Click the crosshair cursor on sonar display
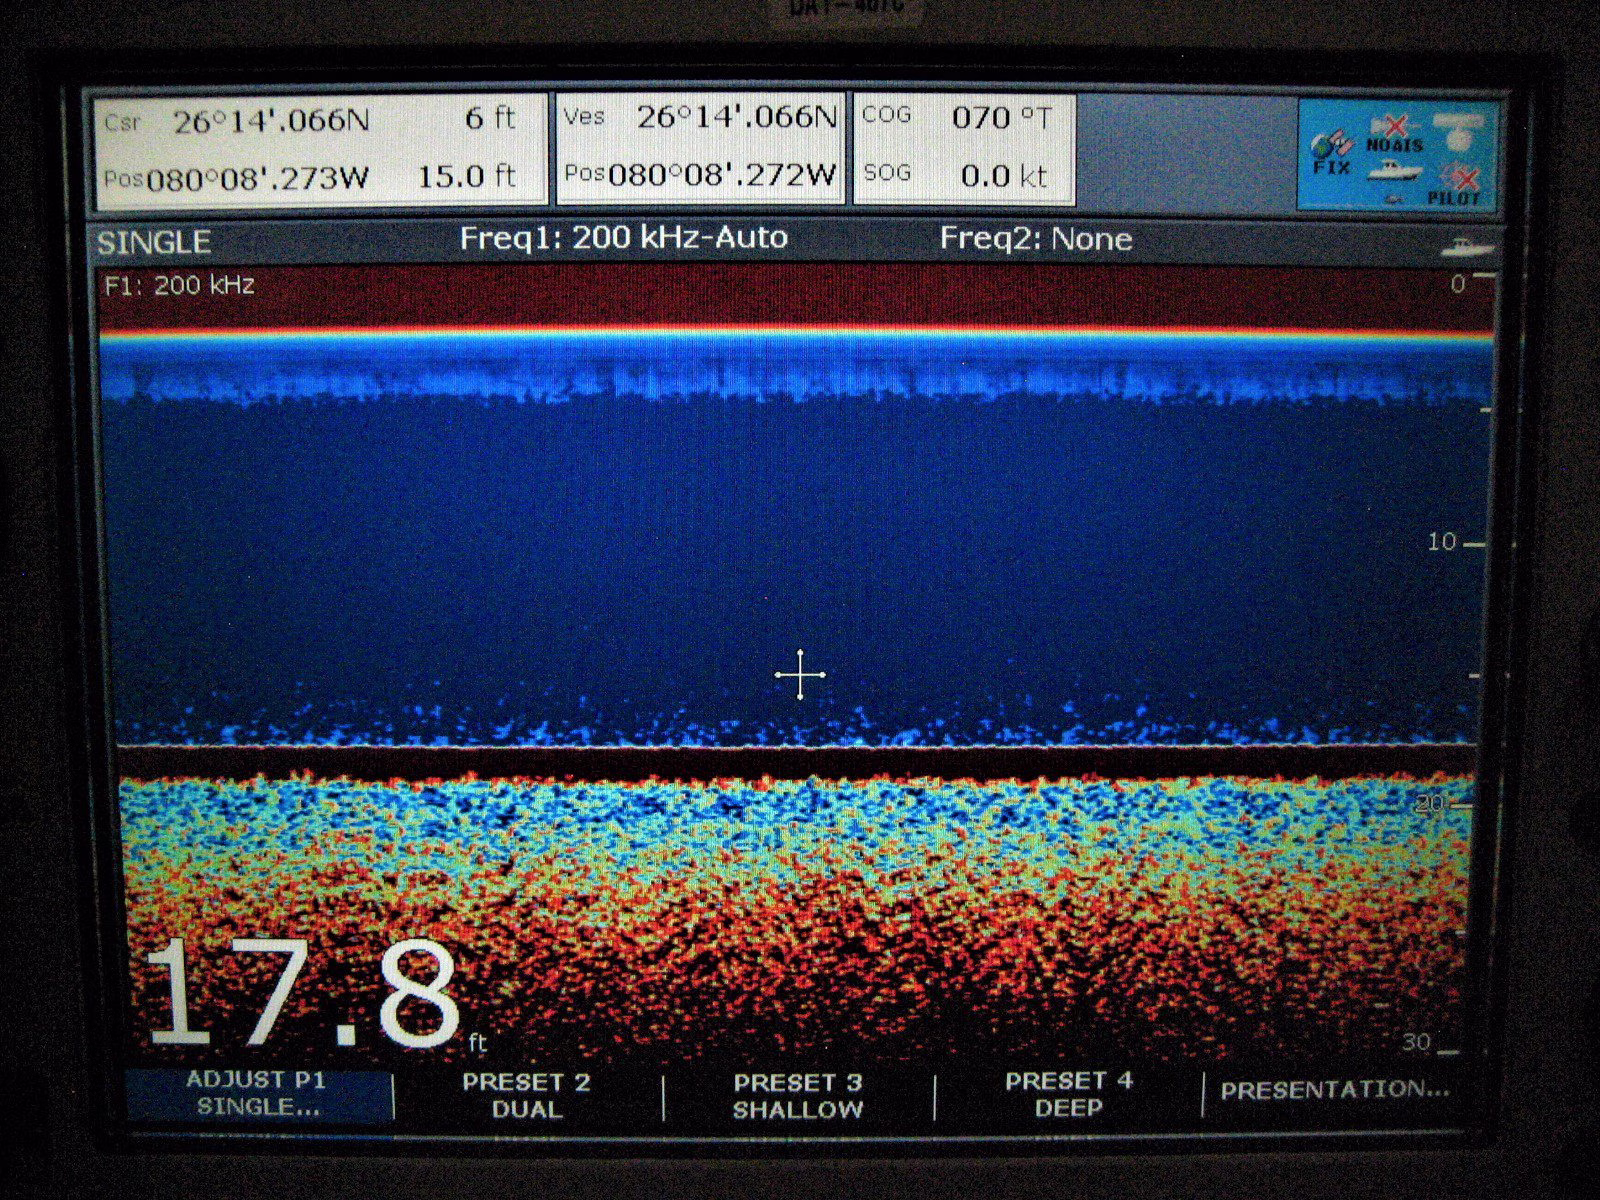Screen dimensions: 1600x1200 (800, 675)
